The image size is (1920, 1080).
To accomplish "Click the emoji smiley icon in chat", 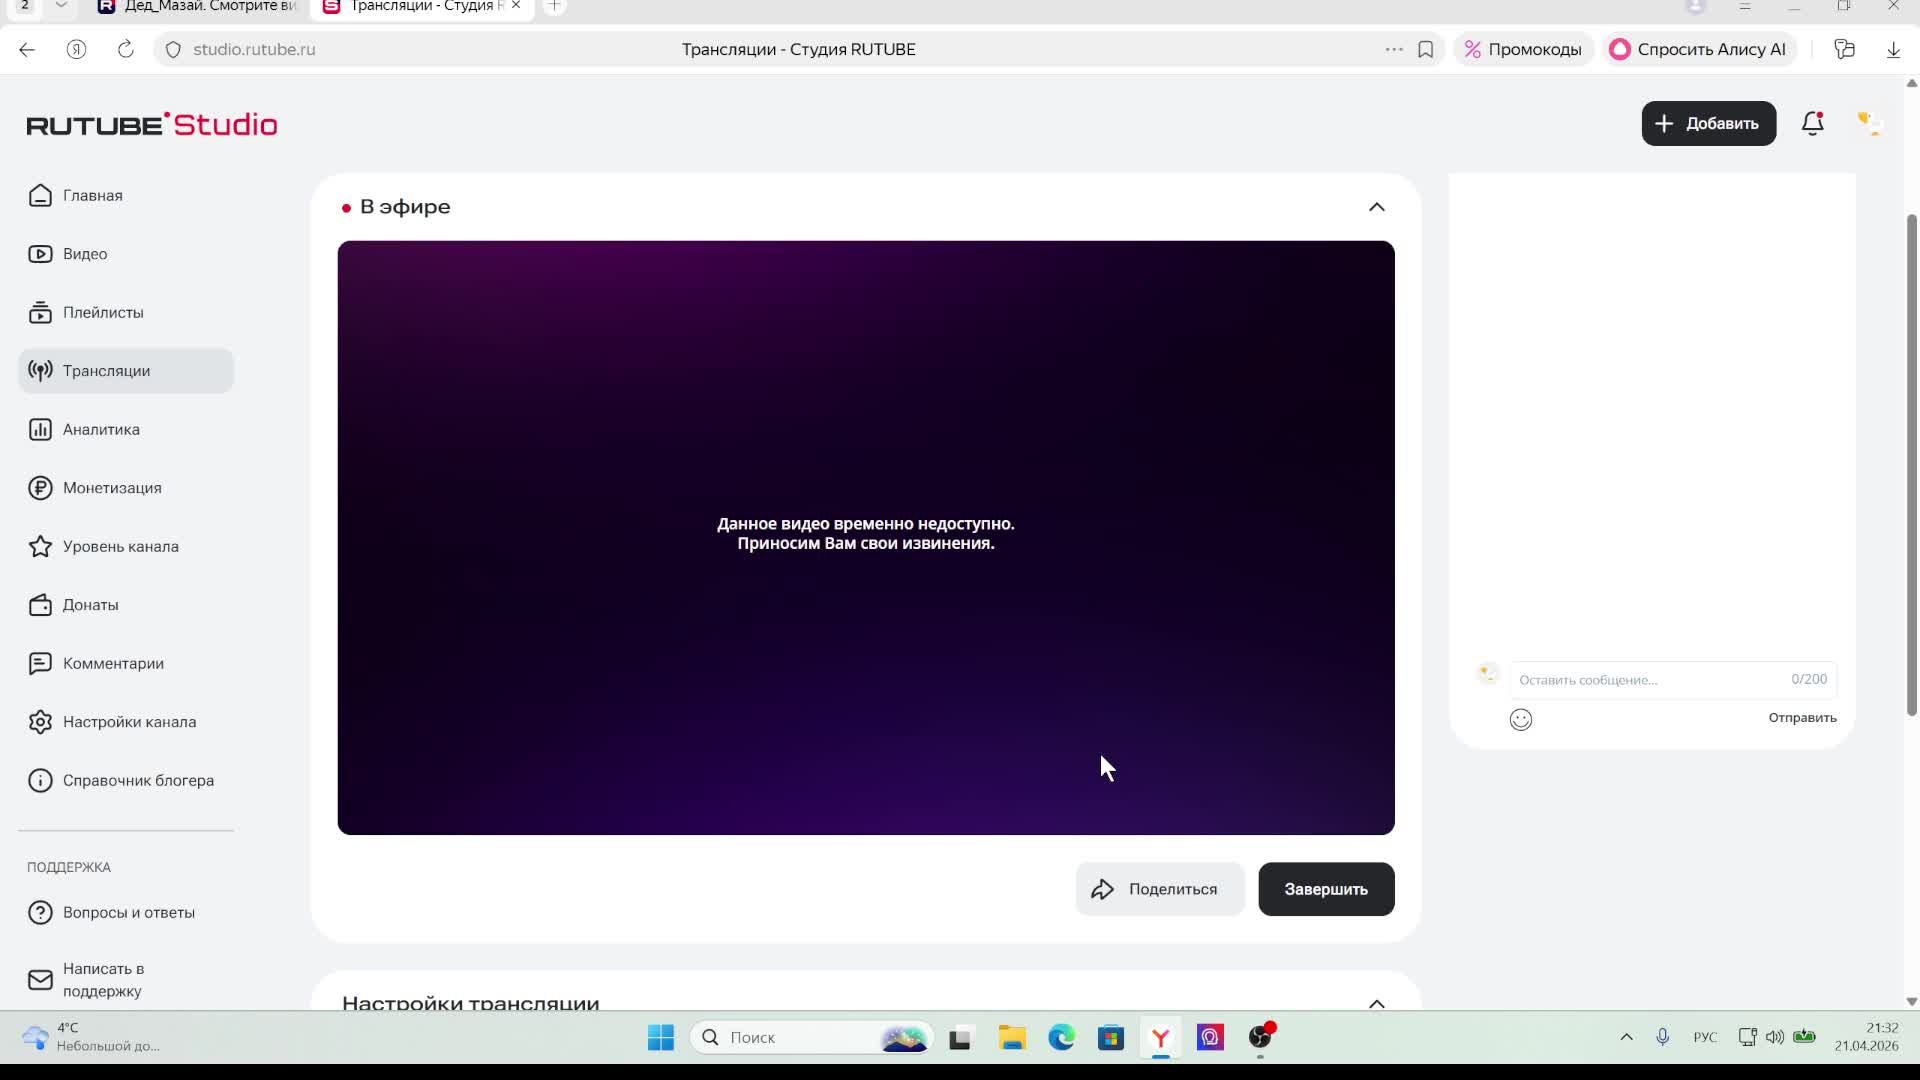I will point(1520,720).
